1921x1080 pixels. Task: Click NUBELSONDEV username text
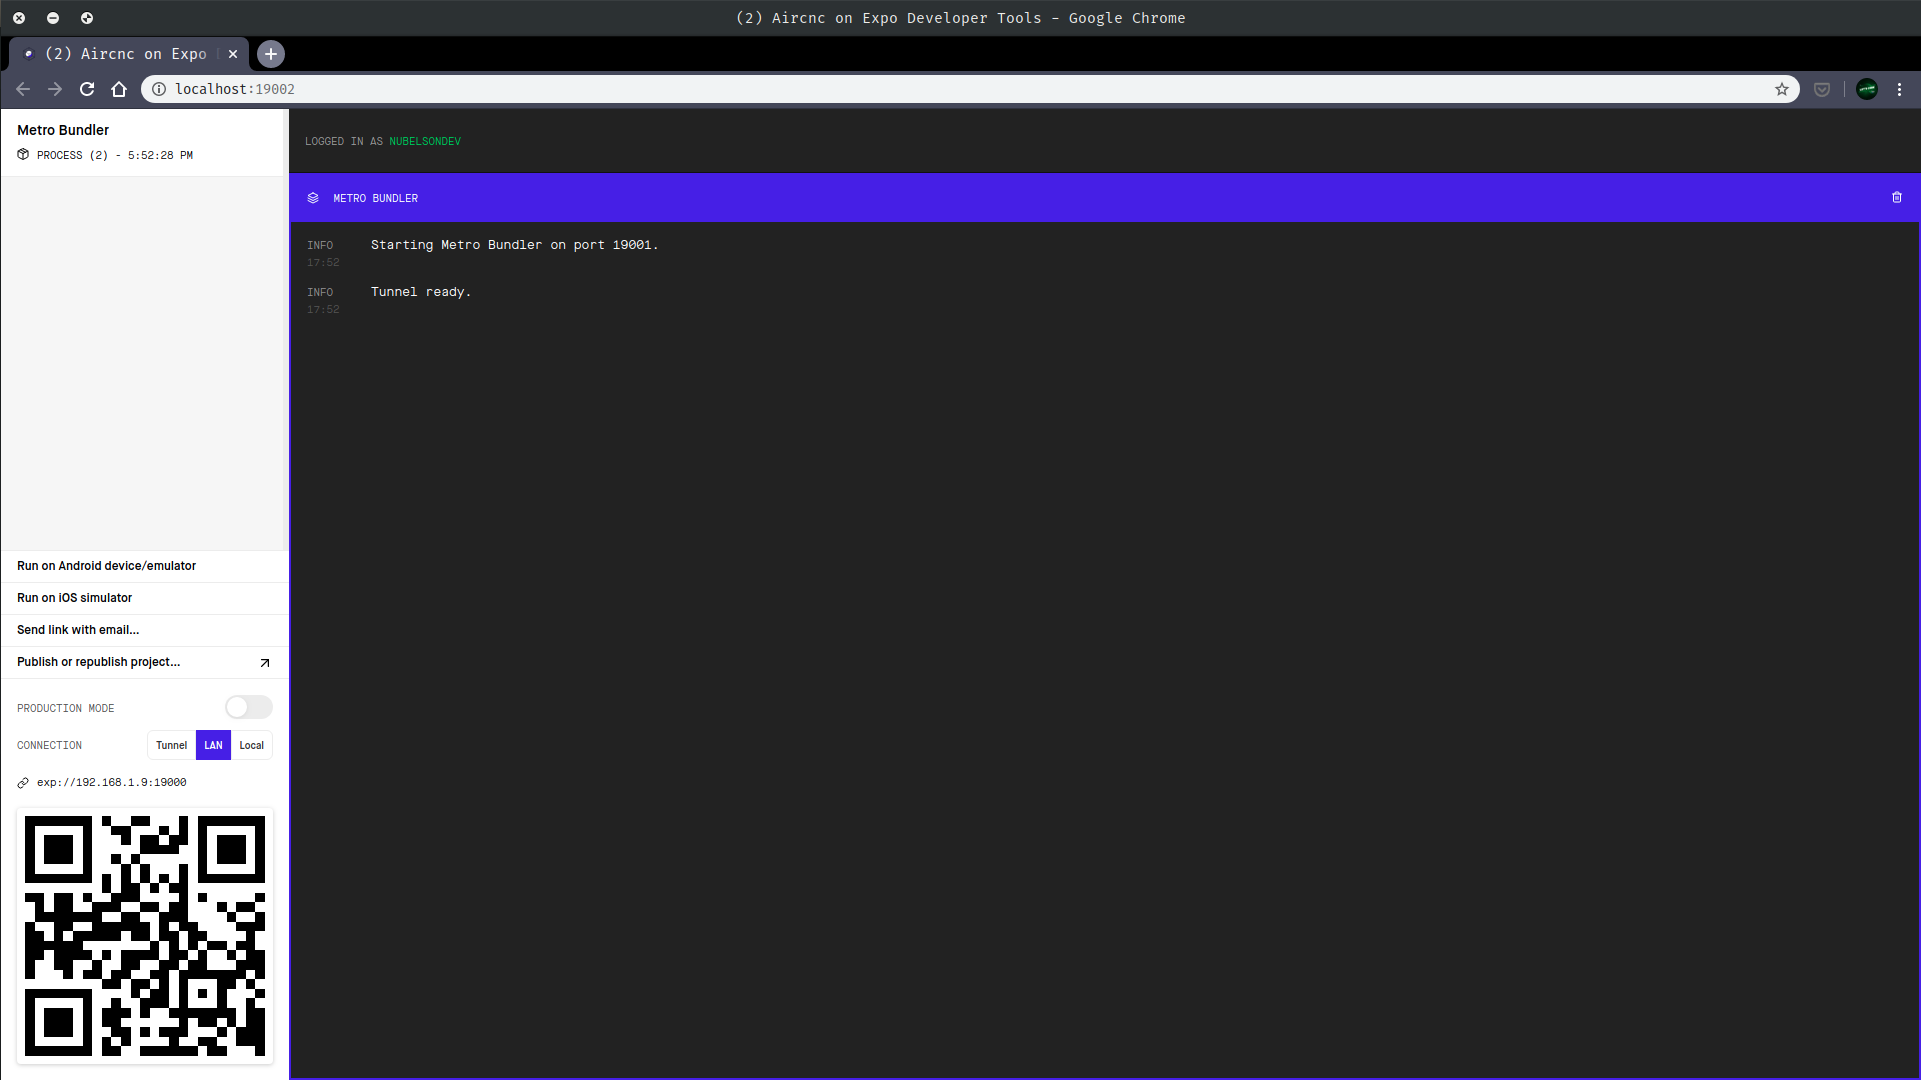[425, 142]
